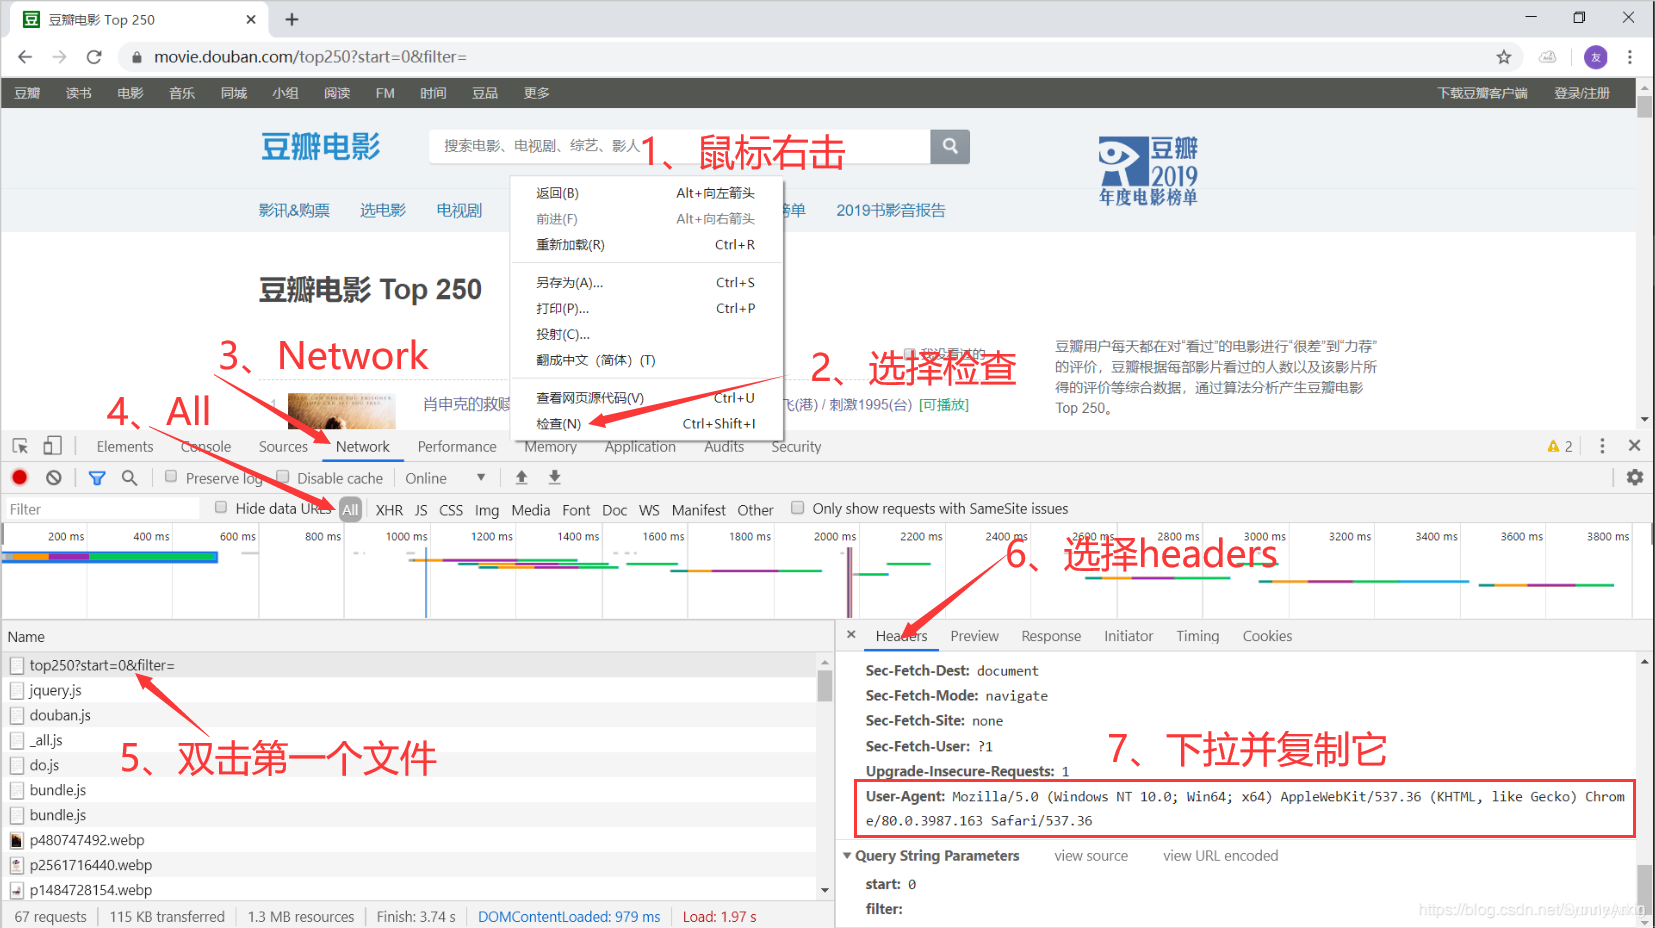This screenshot has height=928, width=1655.
Task: Filter requests by JS
Action: pos(421,510)
